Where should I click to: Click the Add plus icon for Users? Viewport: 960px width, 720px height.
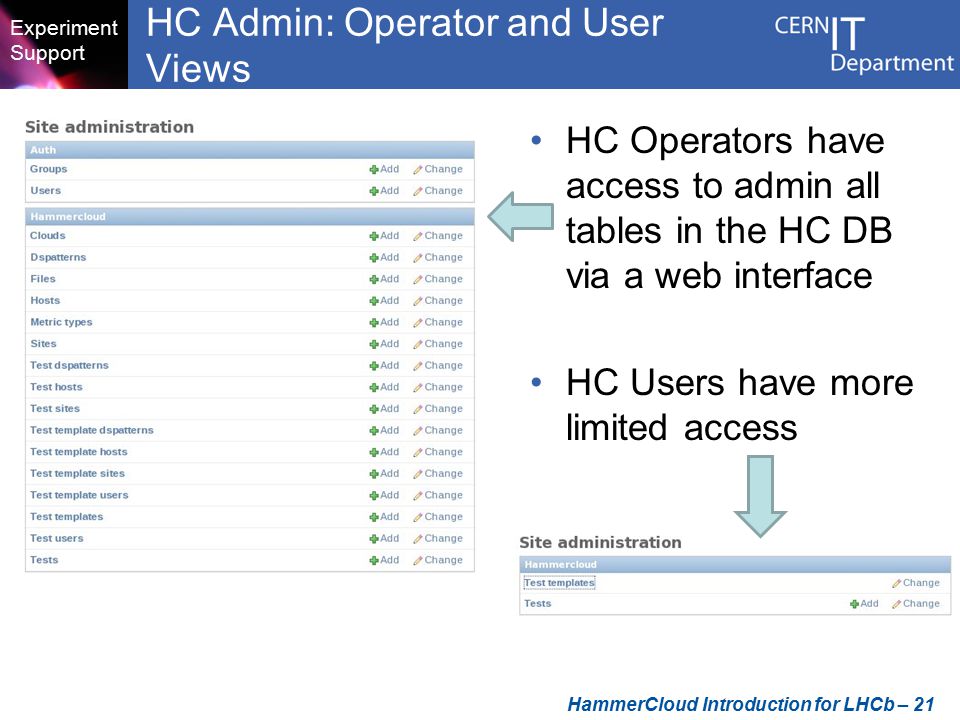click(373, 191)
